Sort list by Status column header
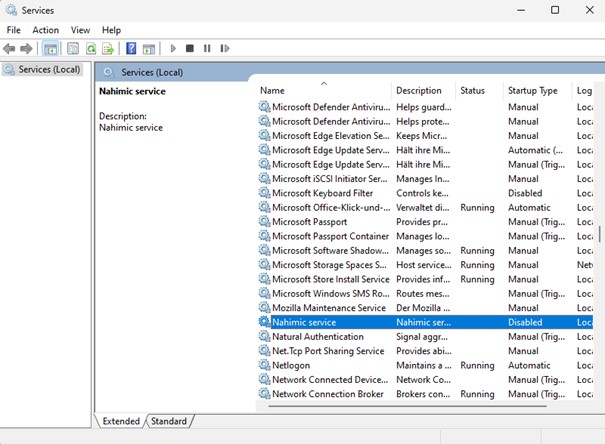605x444 pixels. [x=473, y=91]
